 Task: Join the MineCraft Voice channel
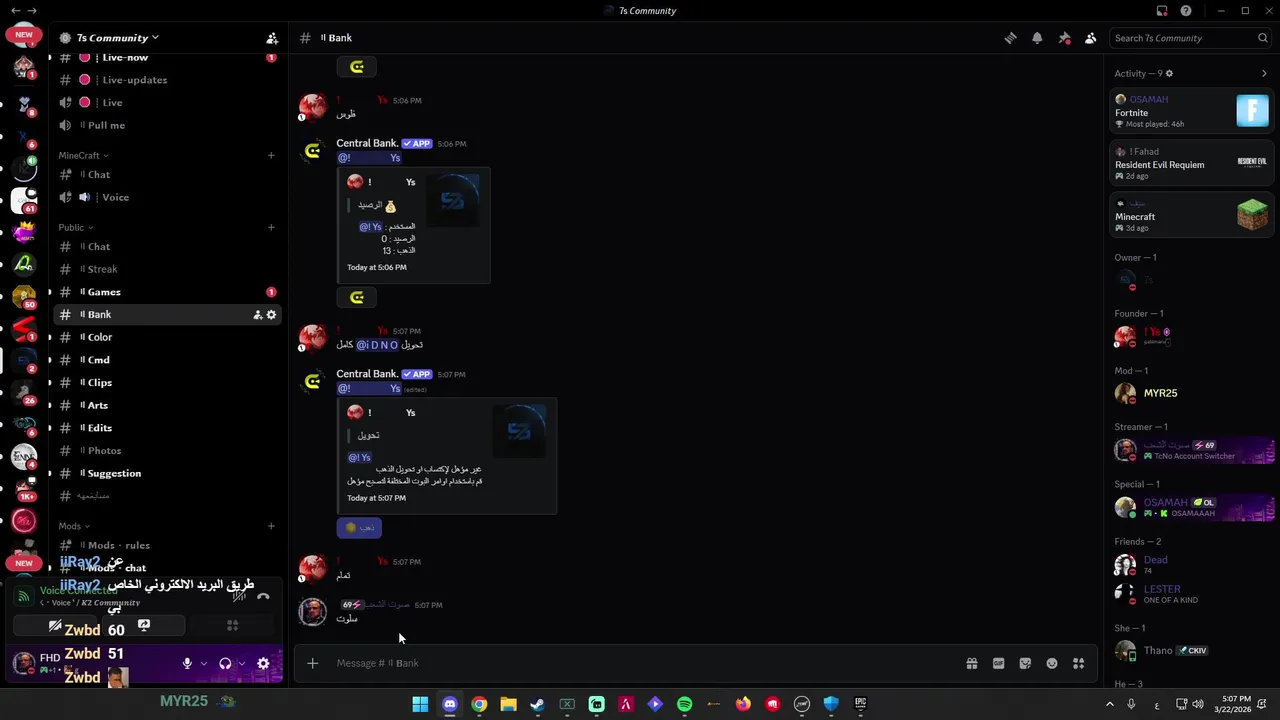[167, 197]
